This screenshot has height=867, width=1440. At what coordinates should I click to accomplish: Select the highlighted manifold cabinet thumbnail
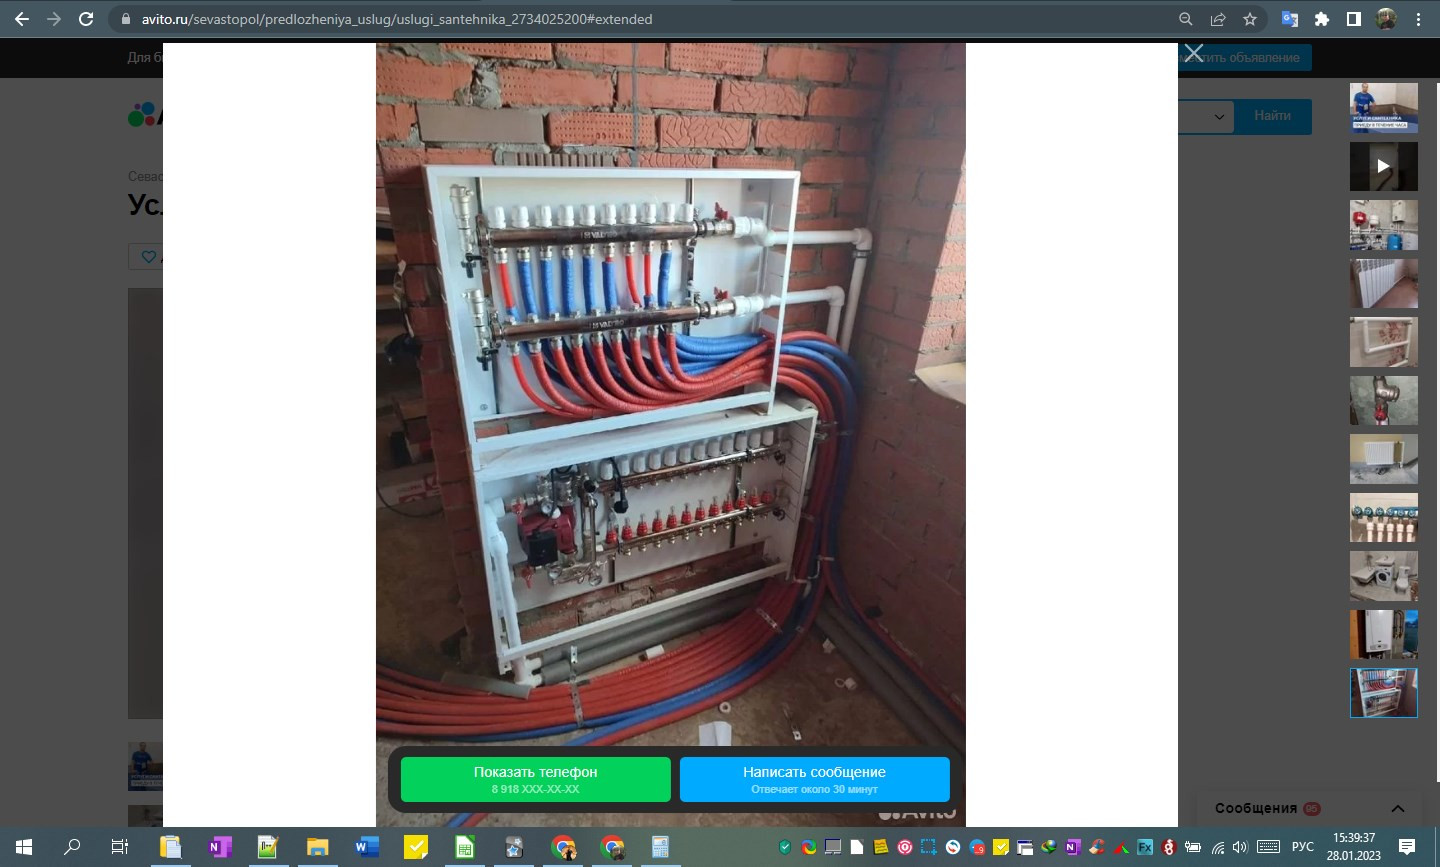(1384, 693)
